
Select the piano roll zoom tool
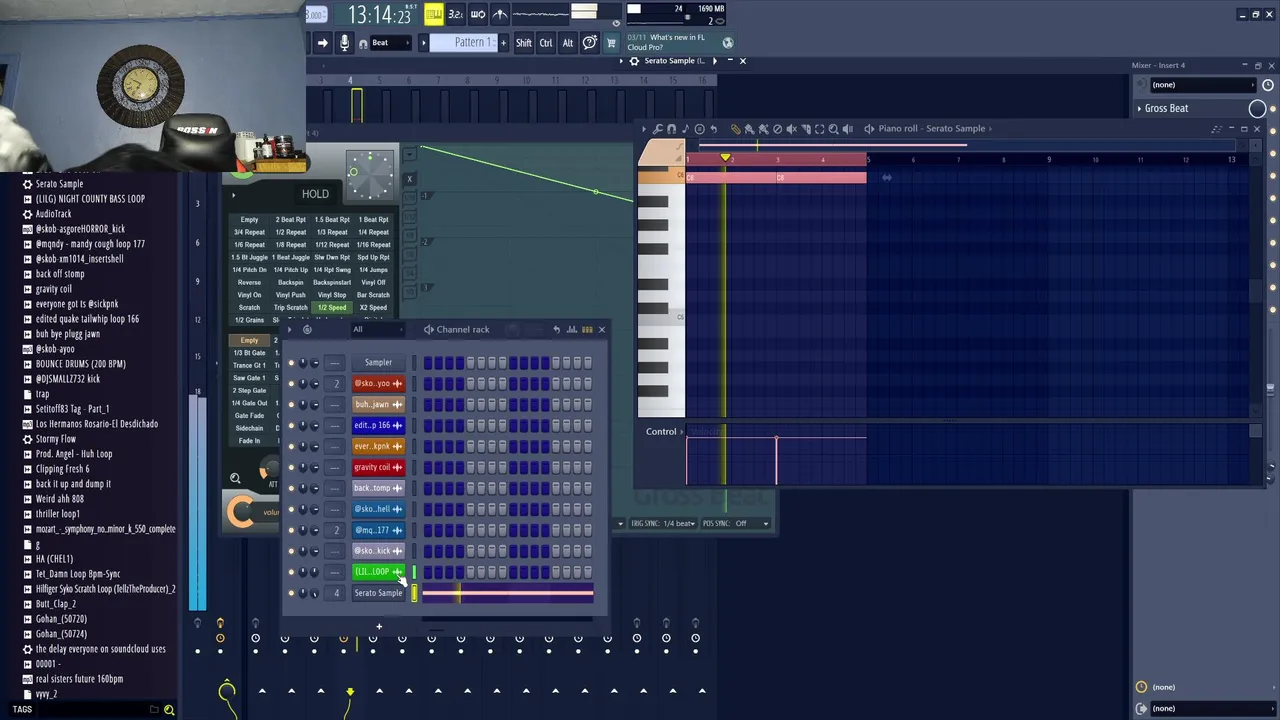tap(833, 129)
